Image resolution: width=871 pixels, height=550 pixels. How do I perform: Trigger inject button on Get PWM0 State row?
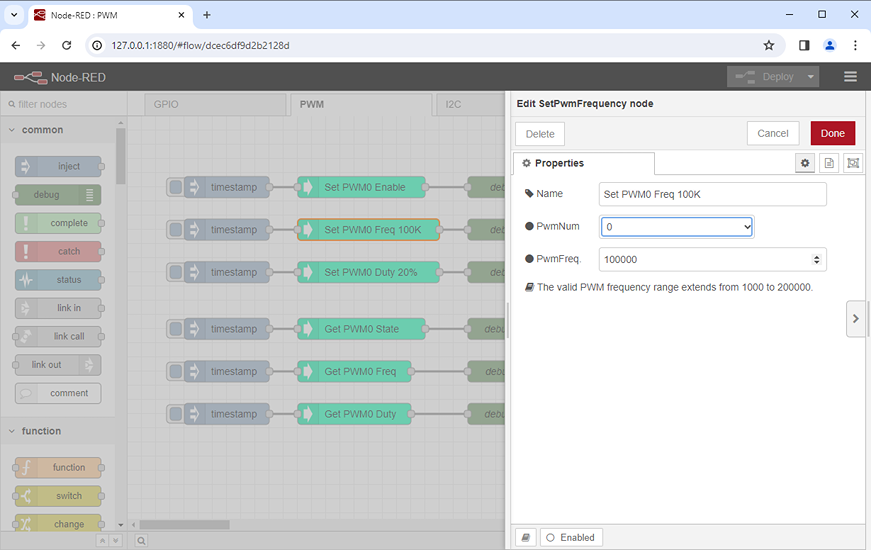click(x=176, y=329)
